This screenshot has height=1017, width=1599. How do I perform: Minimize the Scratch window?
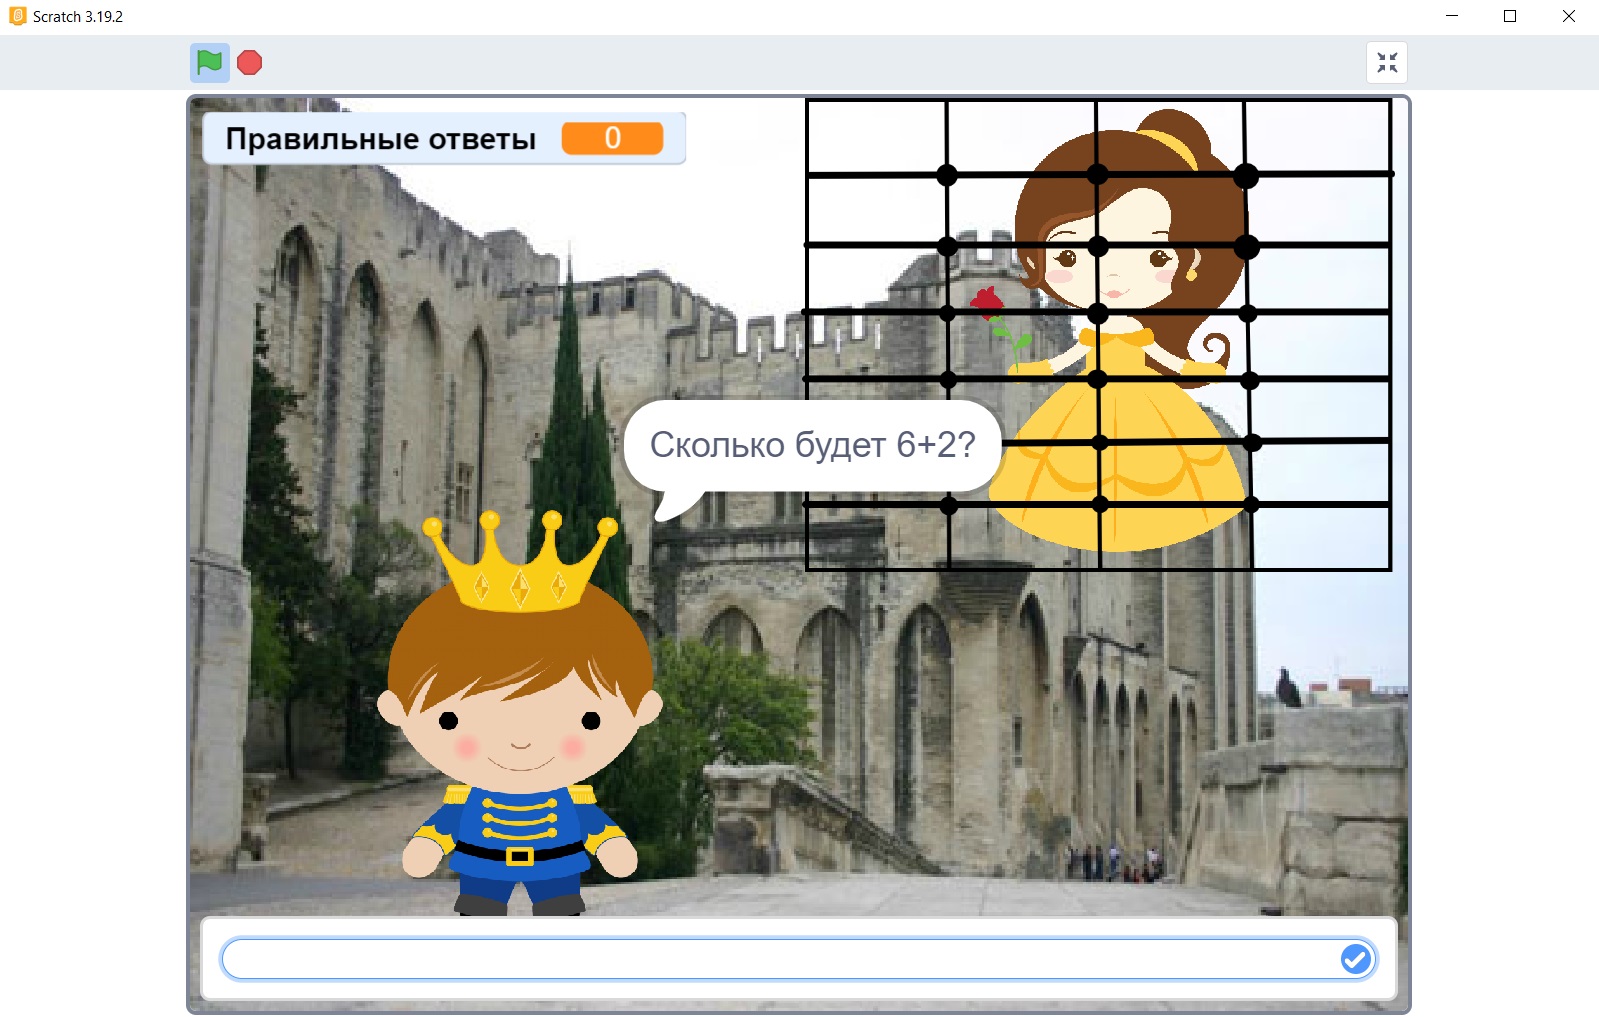click(1452, 16)
